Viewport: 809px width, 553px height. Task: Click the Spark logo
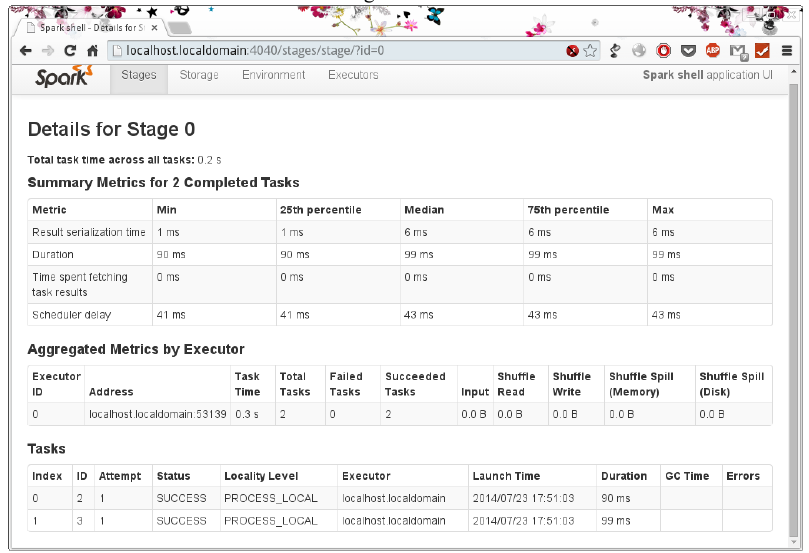[64, 76]
